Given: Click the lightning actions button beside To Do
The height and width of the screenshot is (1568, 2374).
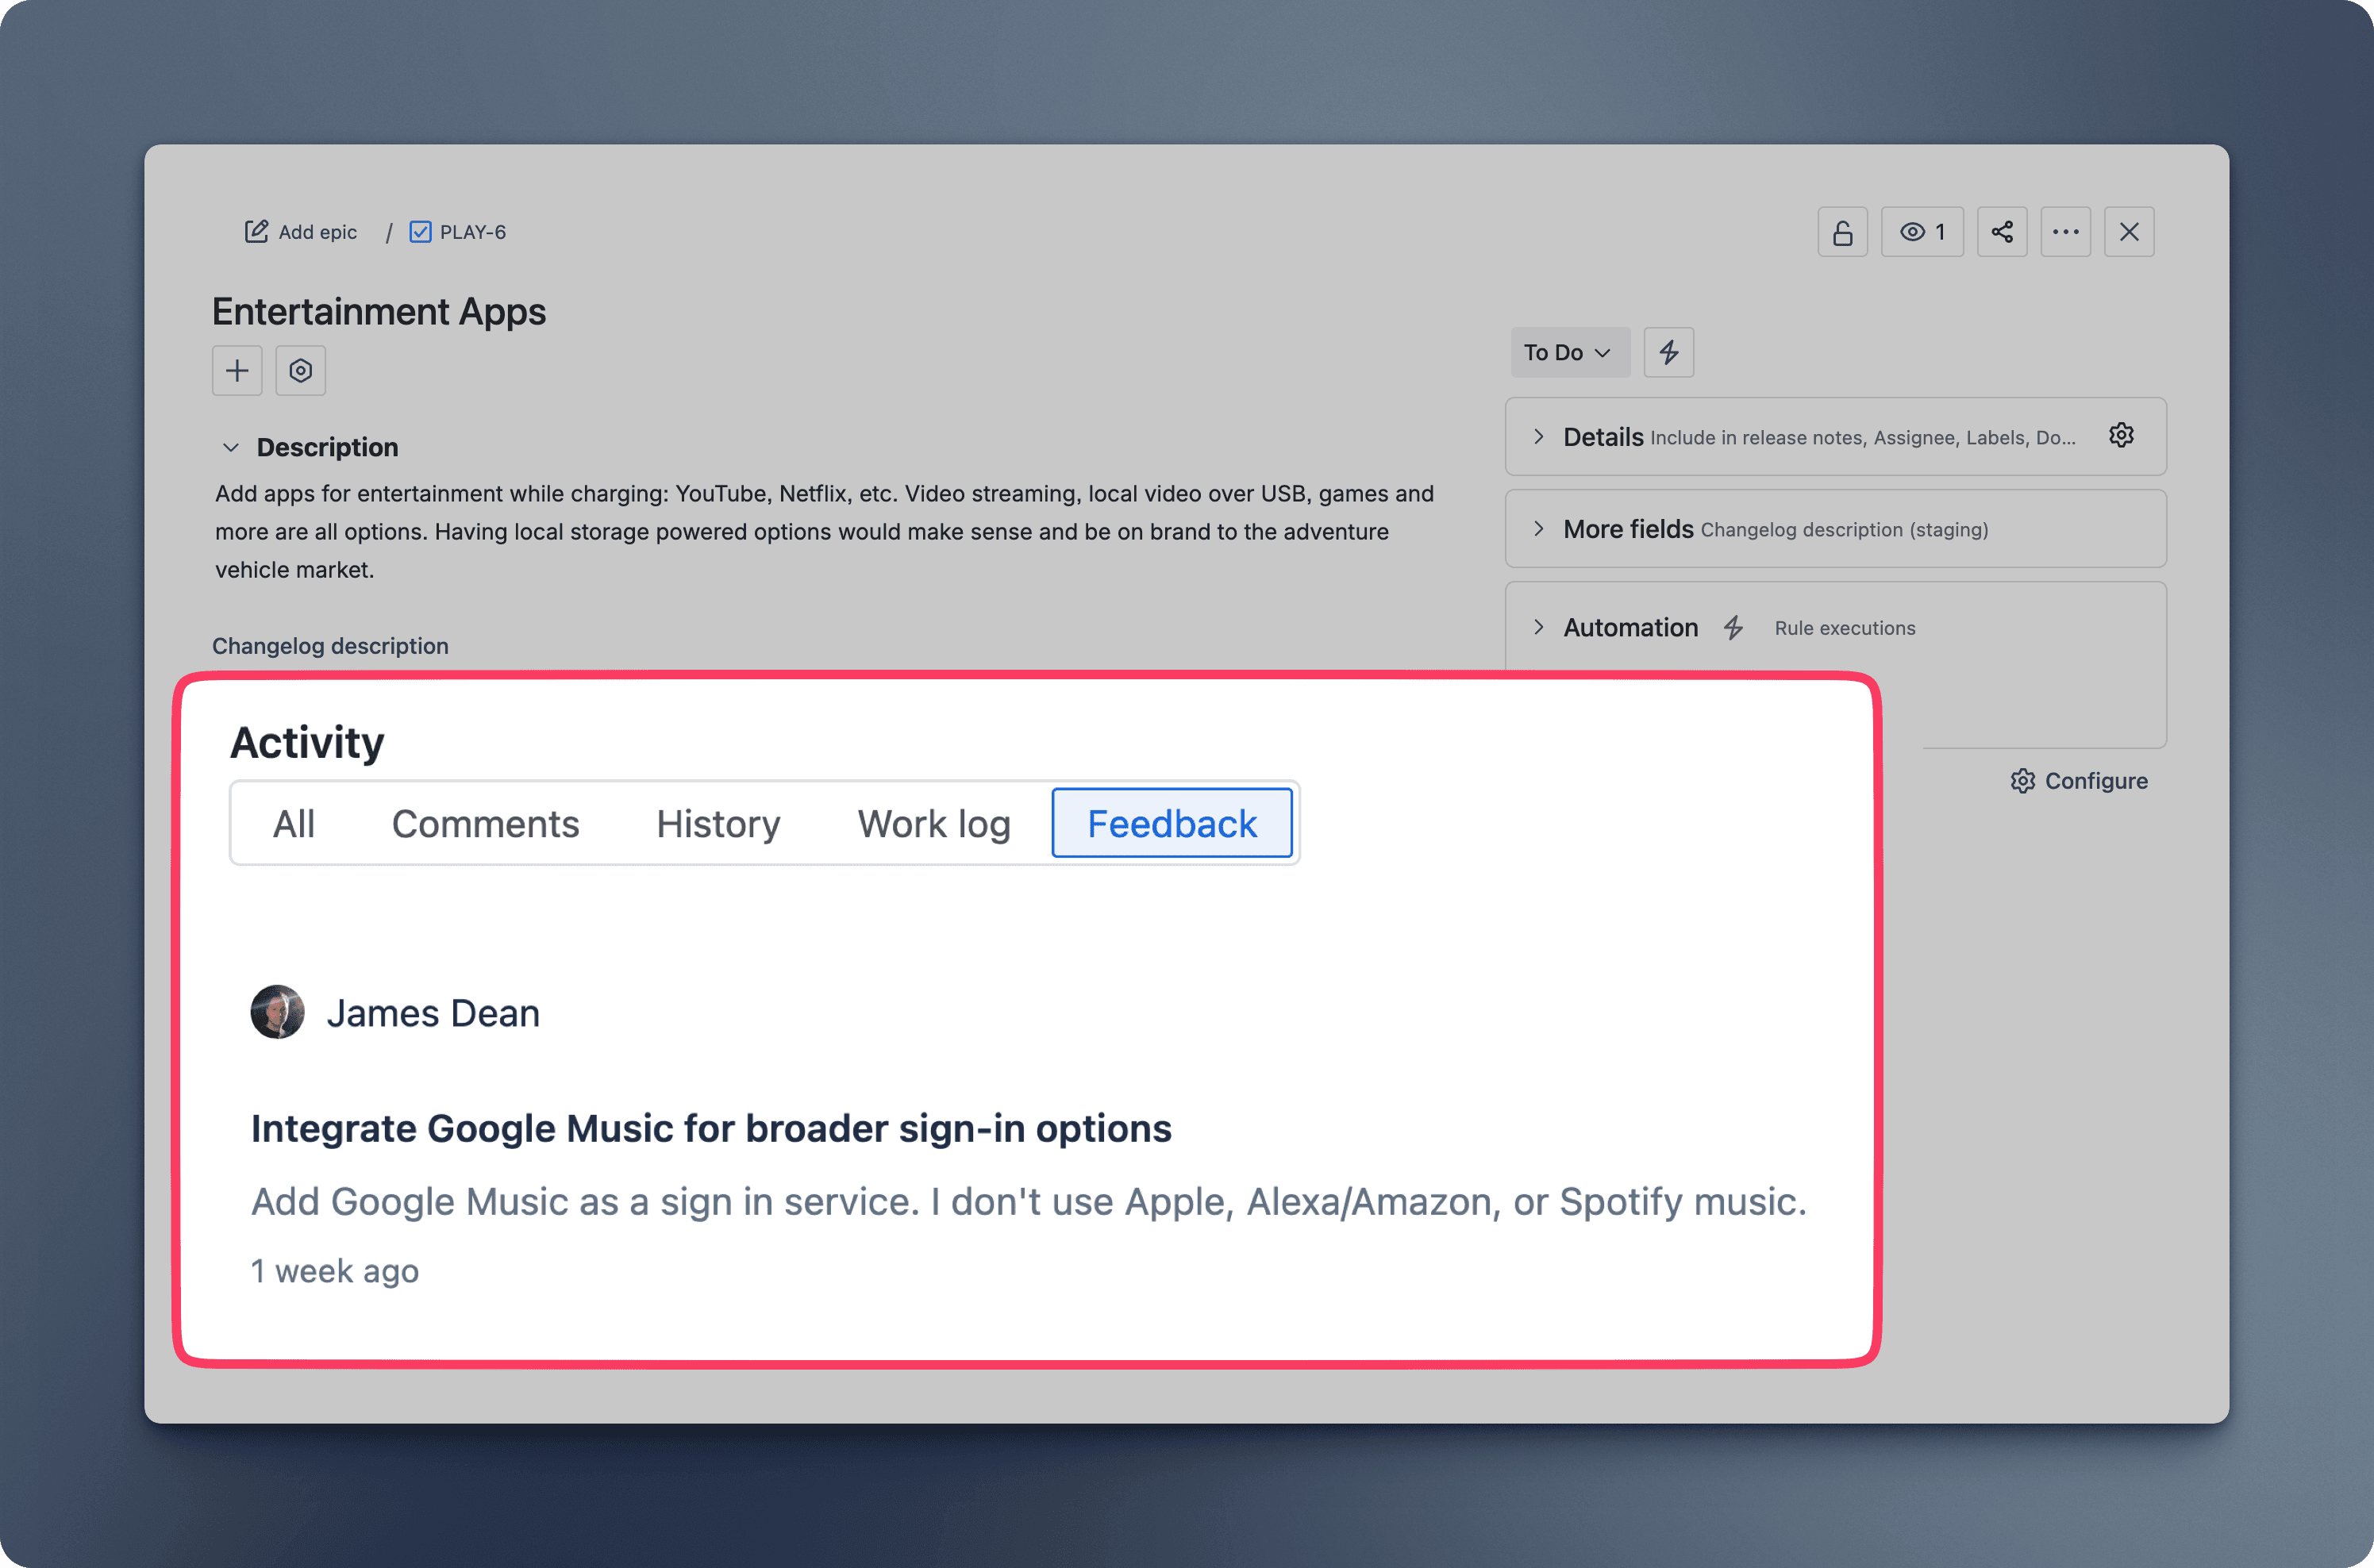Looking at the screenshot, I should point(1669,352).
